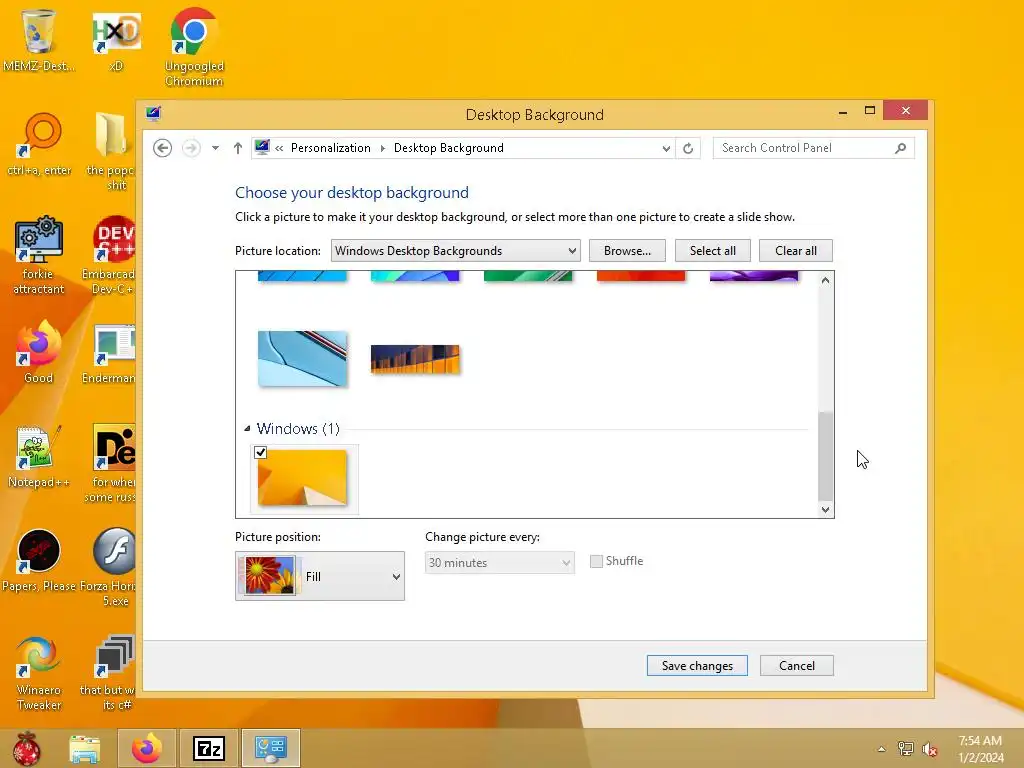Screen dimensions: 1024x768
Task: Expand the breadcrumb chevrons before Personalization
Action: pyautogui.click(x=280, y=148)
